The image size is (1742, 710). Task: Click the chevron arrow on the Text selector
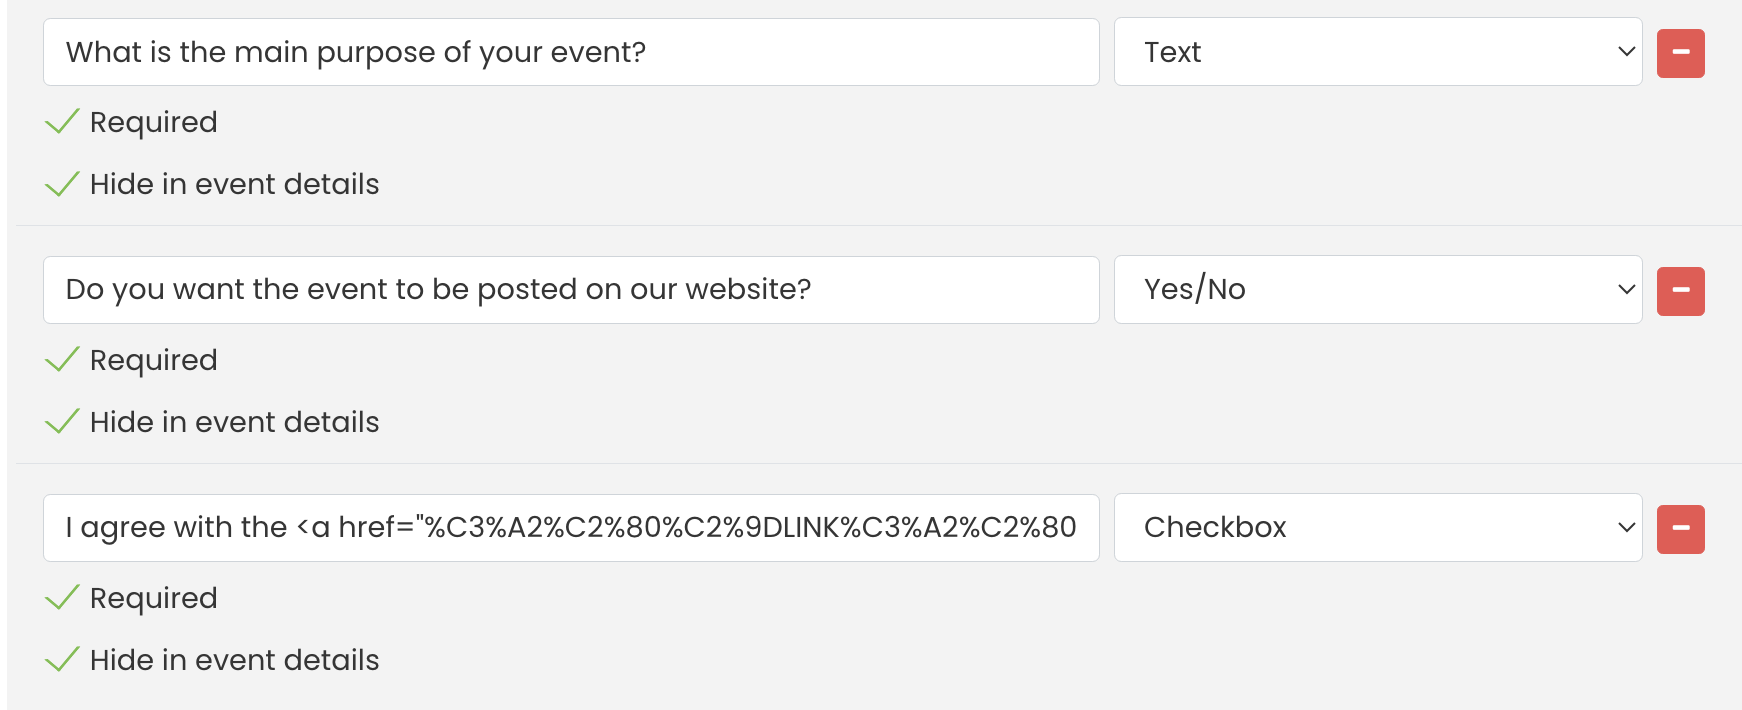click(1626, 52)
